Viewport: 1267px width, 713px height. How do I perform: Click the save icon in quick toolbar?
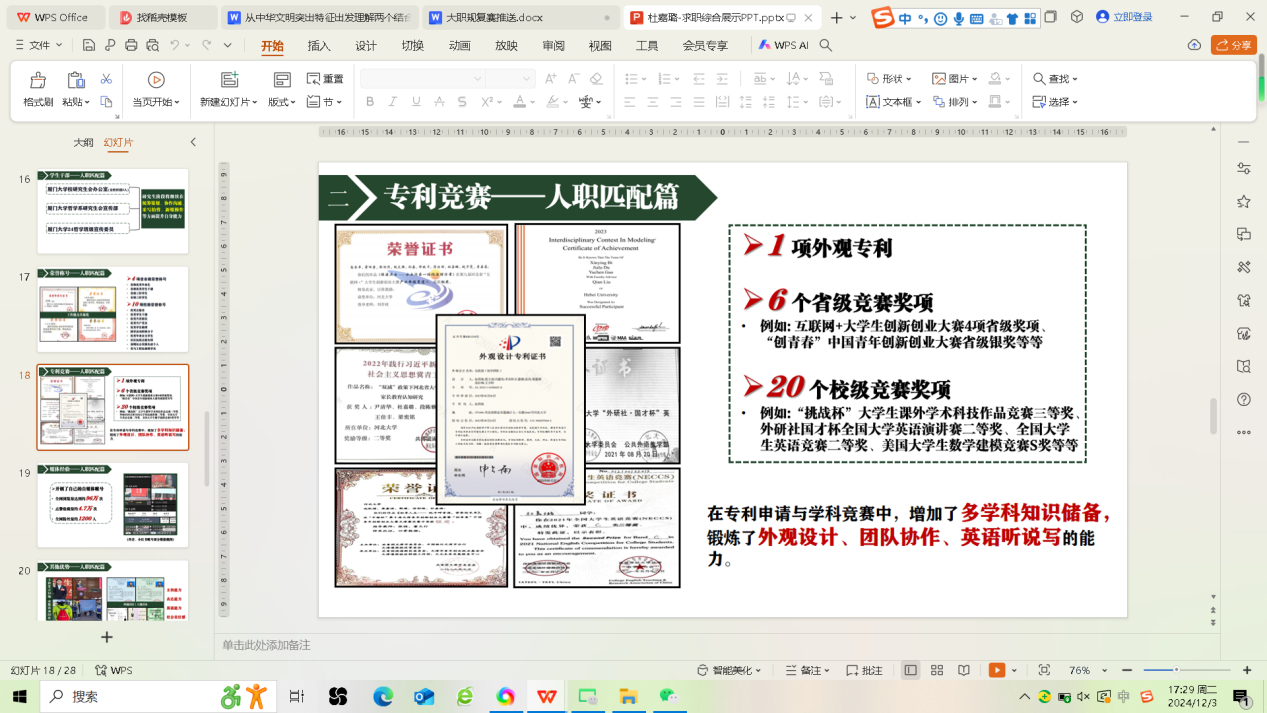point(89,45)
